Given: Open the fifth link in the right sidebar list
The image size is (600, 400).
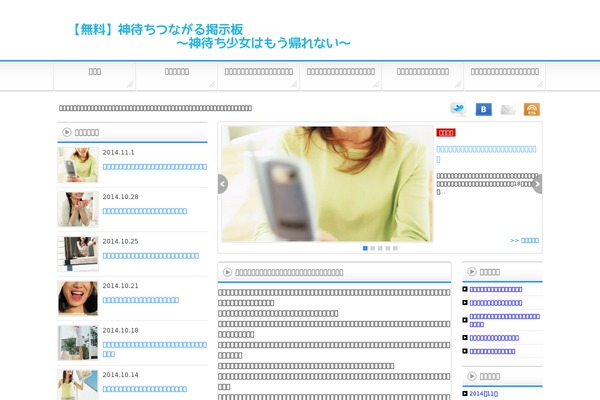Looking at the screenshot, I should click(x=492, y=351).
